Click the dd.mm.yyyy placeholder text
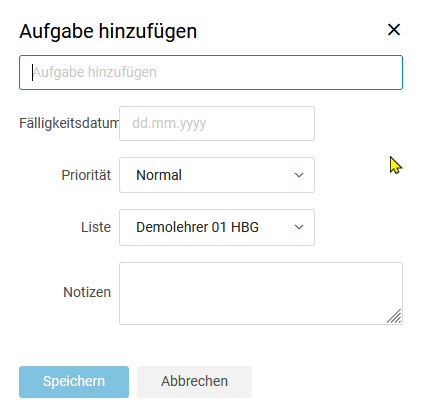Image resolution: width=424 pixels, height=412 pixels. 169,124
